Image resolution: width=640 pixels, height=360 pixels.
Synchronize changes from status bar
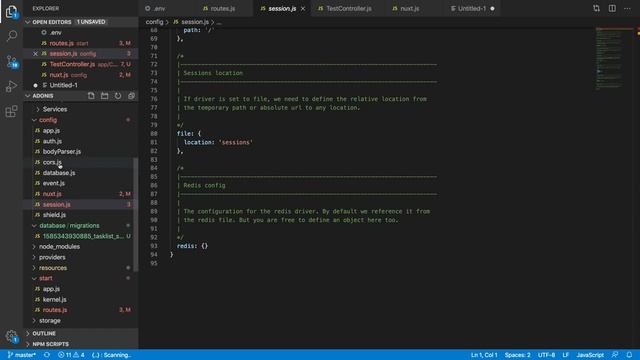pyautogui.click(x=47, y=355)
